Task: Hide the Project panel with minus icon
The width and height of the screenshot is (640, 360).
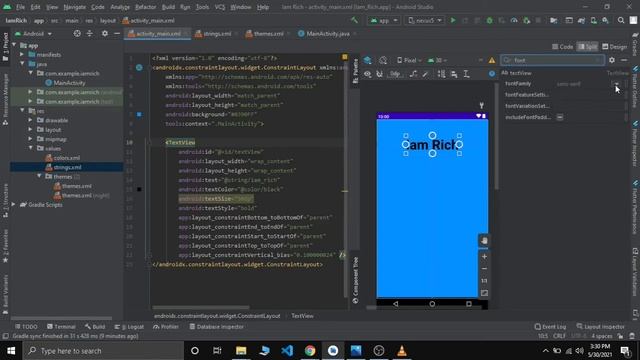Action: [x=117, y=33]
